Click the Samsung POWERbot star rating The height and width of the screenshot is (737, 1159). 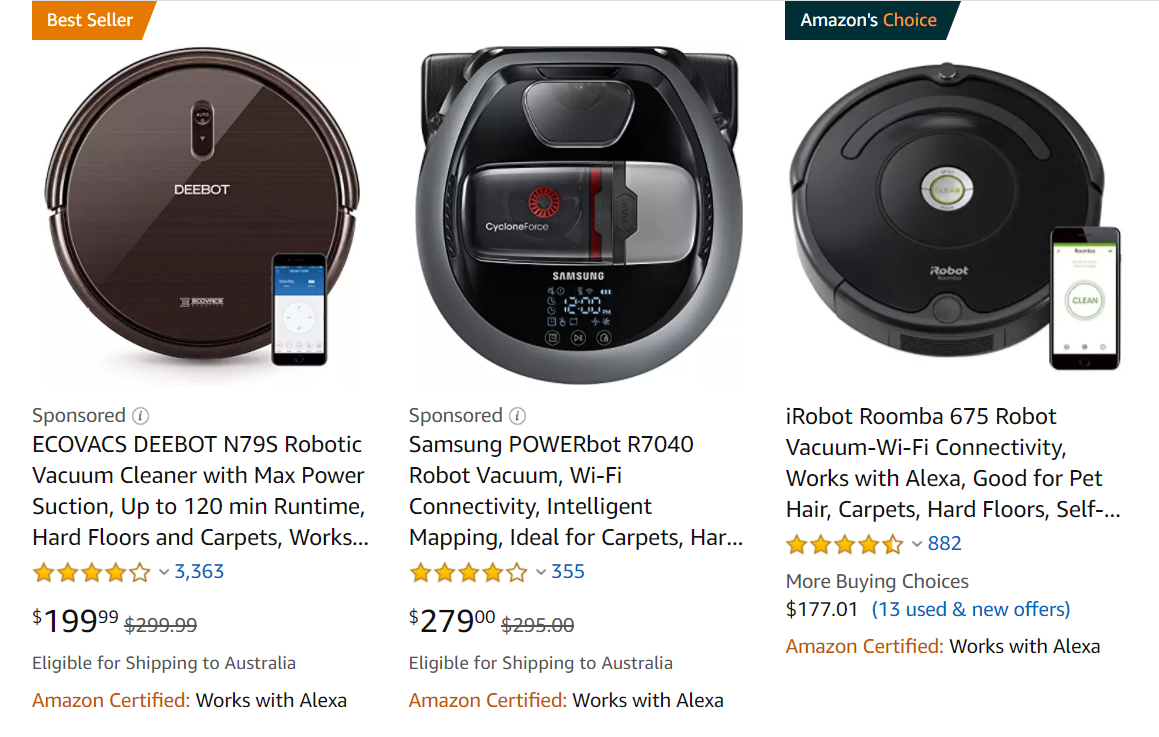[x=468, y=573]
